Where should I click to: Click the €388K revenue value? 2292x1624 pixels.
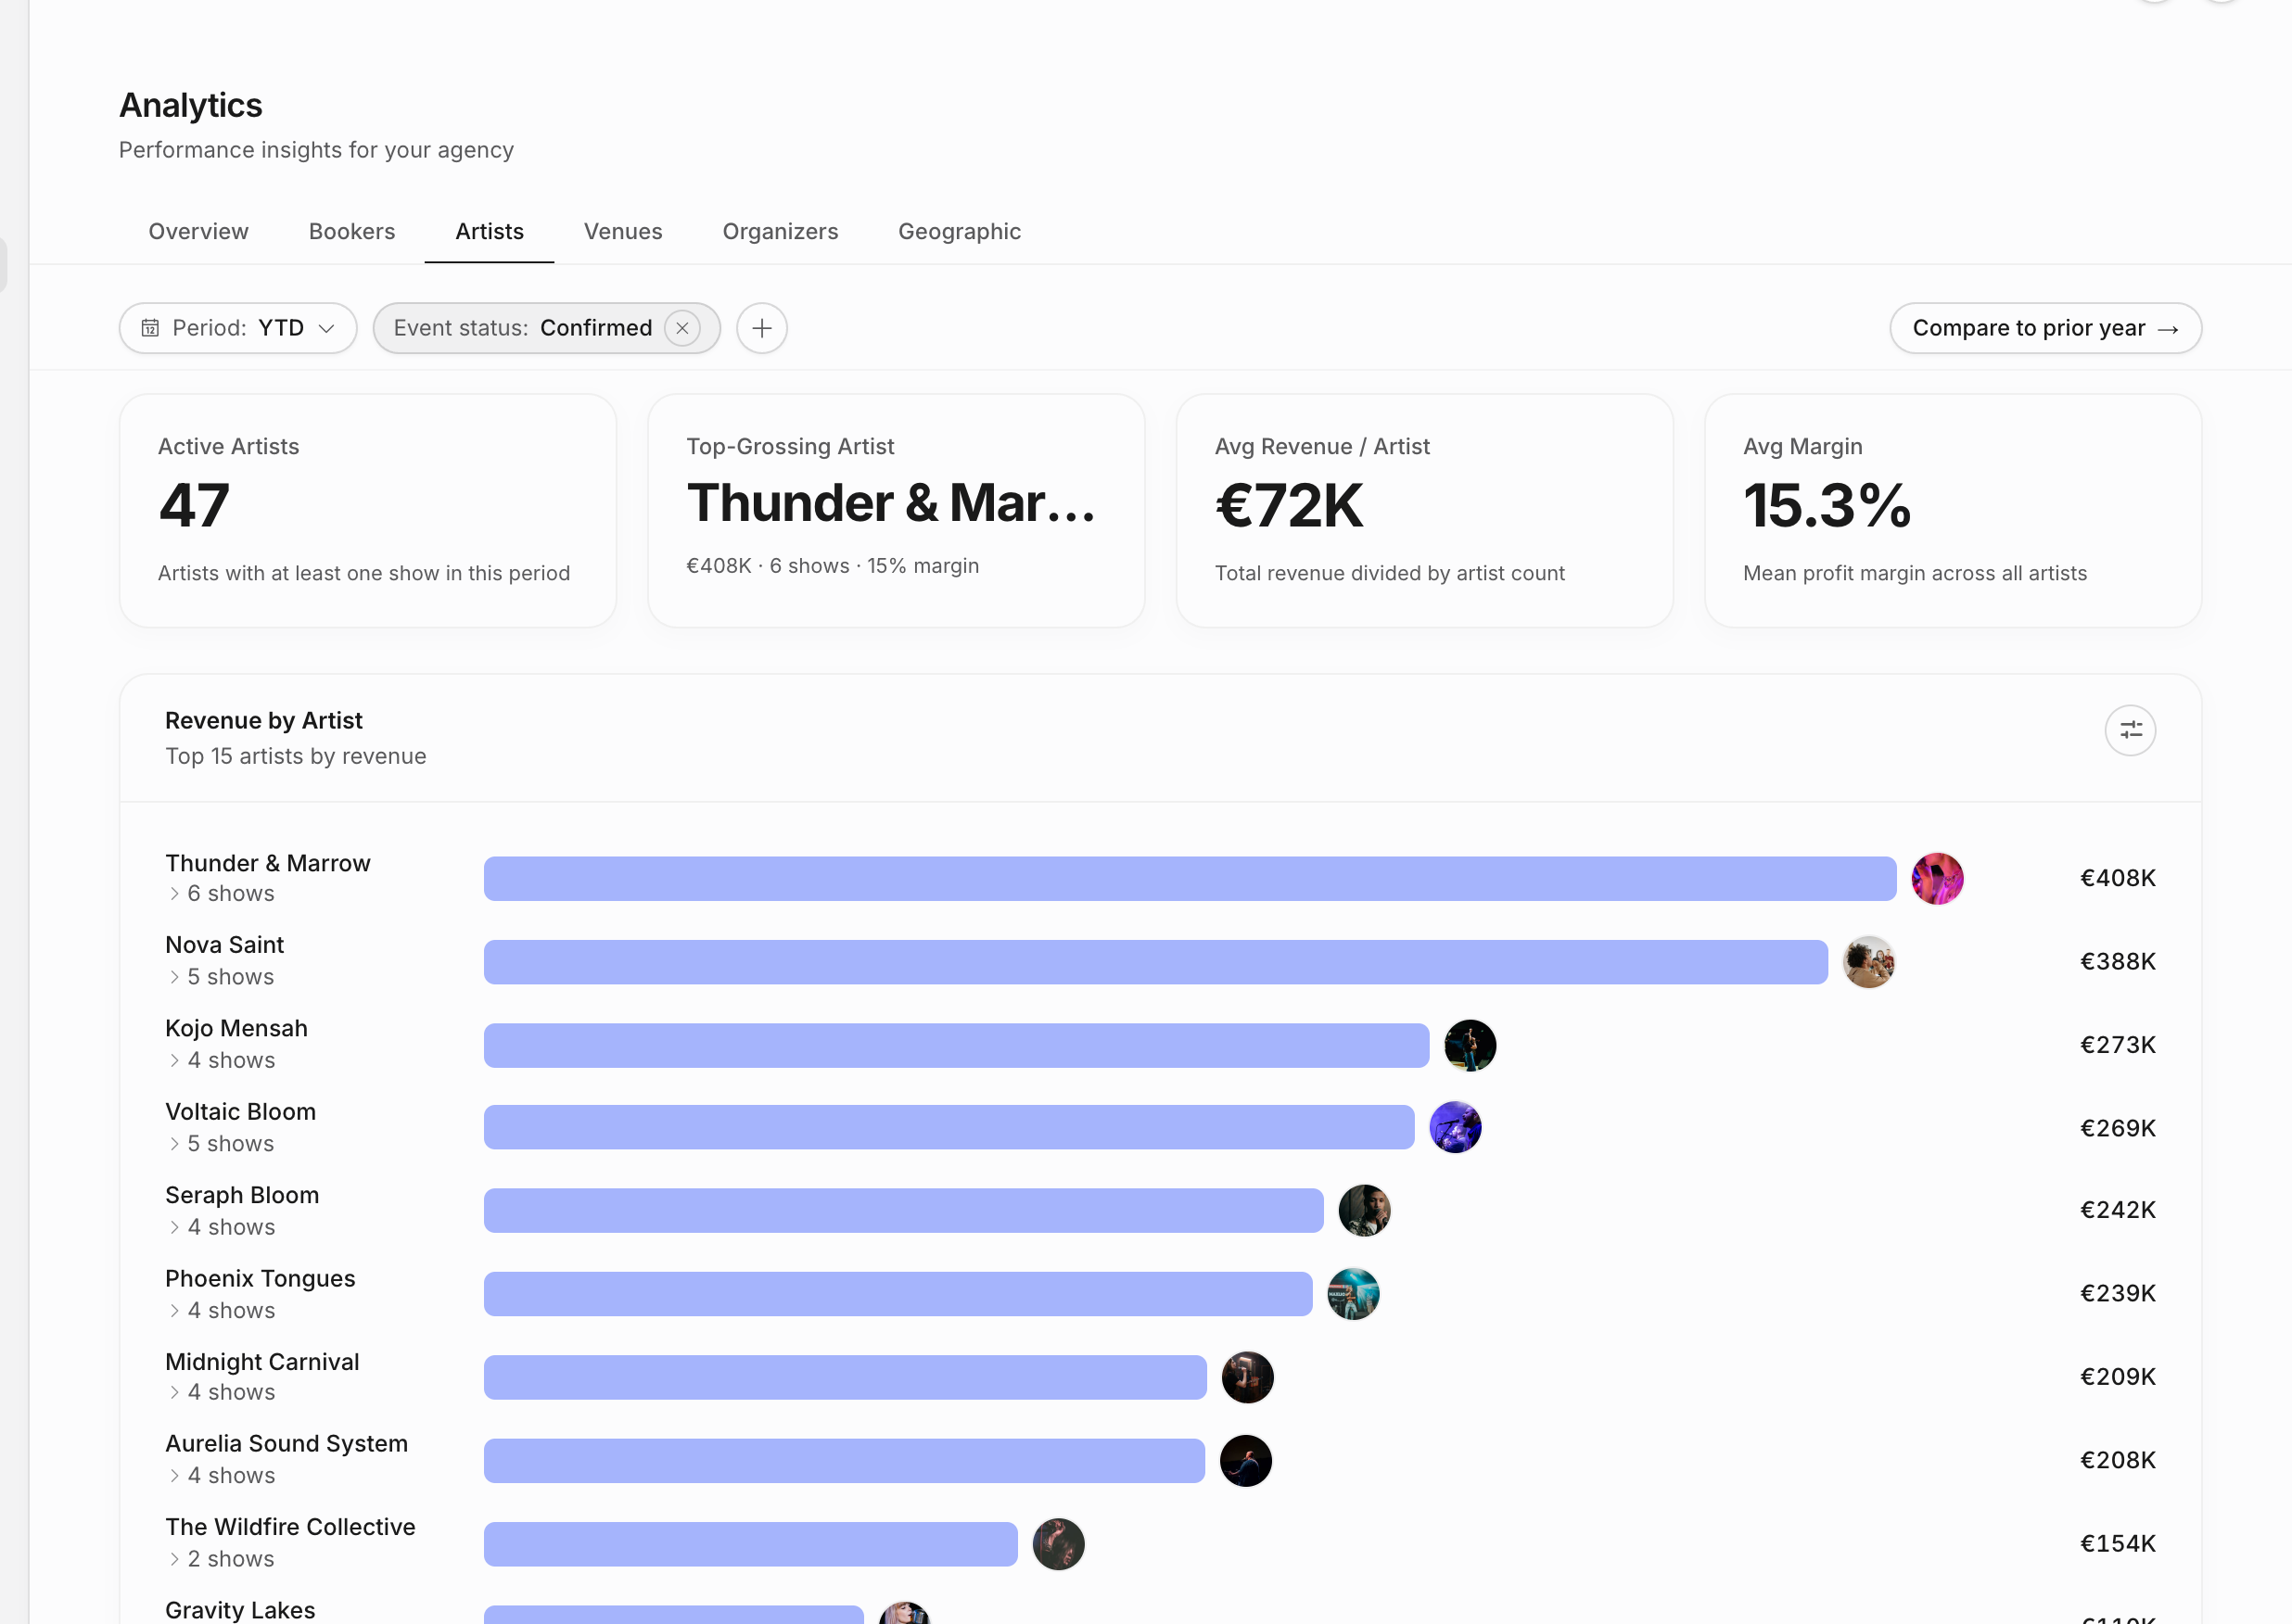pyautogui.click(x=2117, y=961)
